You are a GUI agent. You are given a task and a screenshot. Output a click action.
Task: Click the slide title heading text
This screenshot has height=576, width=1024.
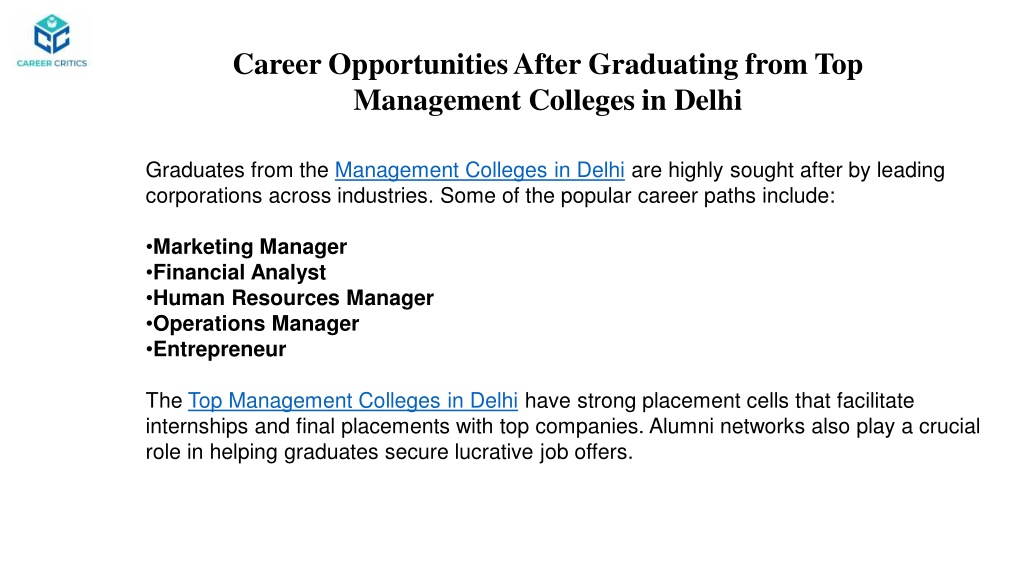(547, 82)
